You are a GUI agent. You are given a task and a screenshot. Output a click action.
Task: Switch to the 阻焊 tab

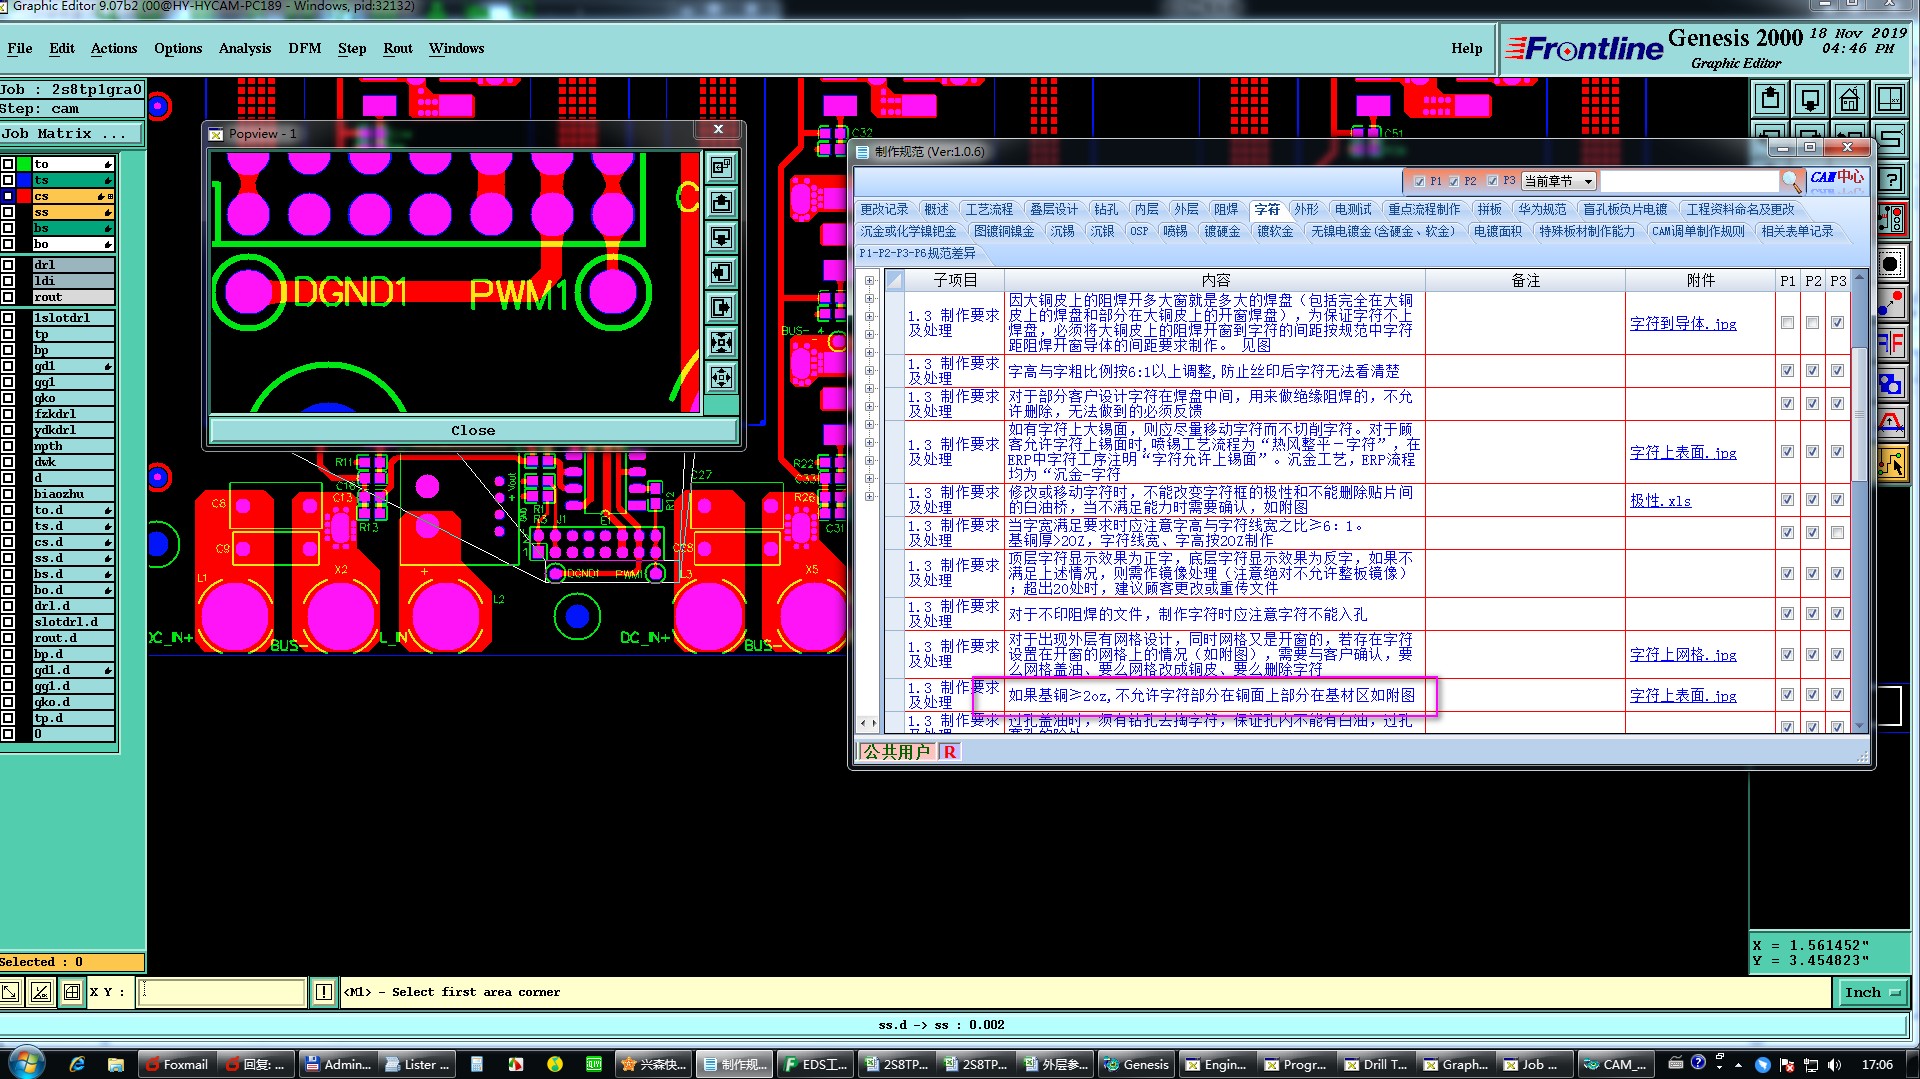click(x=1226, y=209)
